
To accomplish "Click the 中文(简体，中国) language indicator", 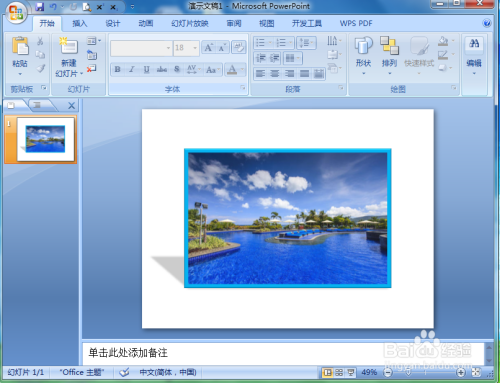I will tap(167, 372).
